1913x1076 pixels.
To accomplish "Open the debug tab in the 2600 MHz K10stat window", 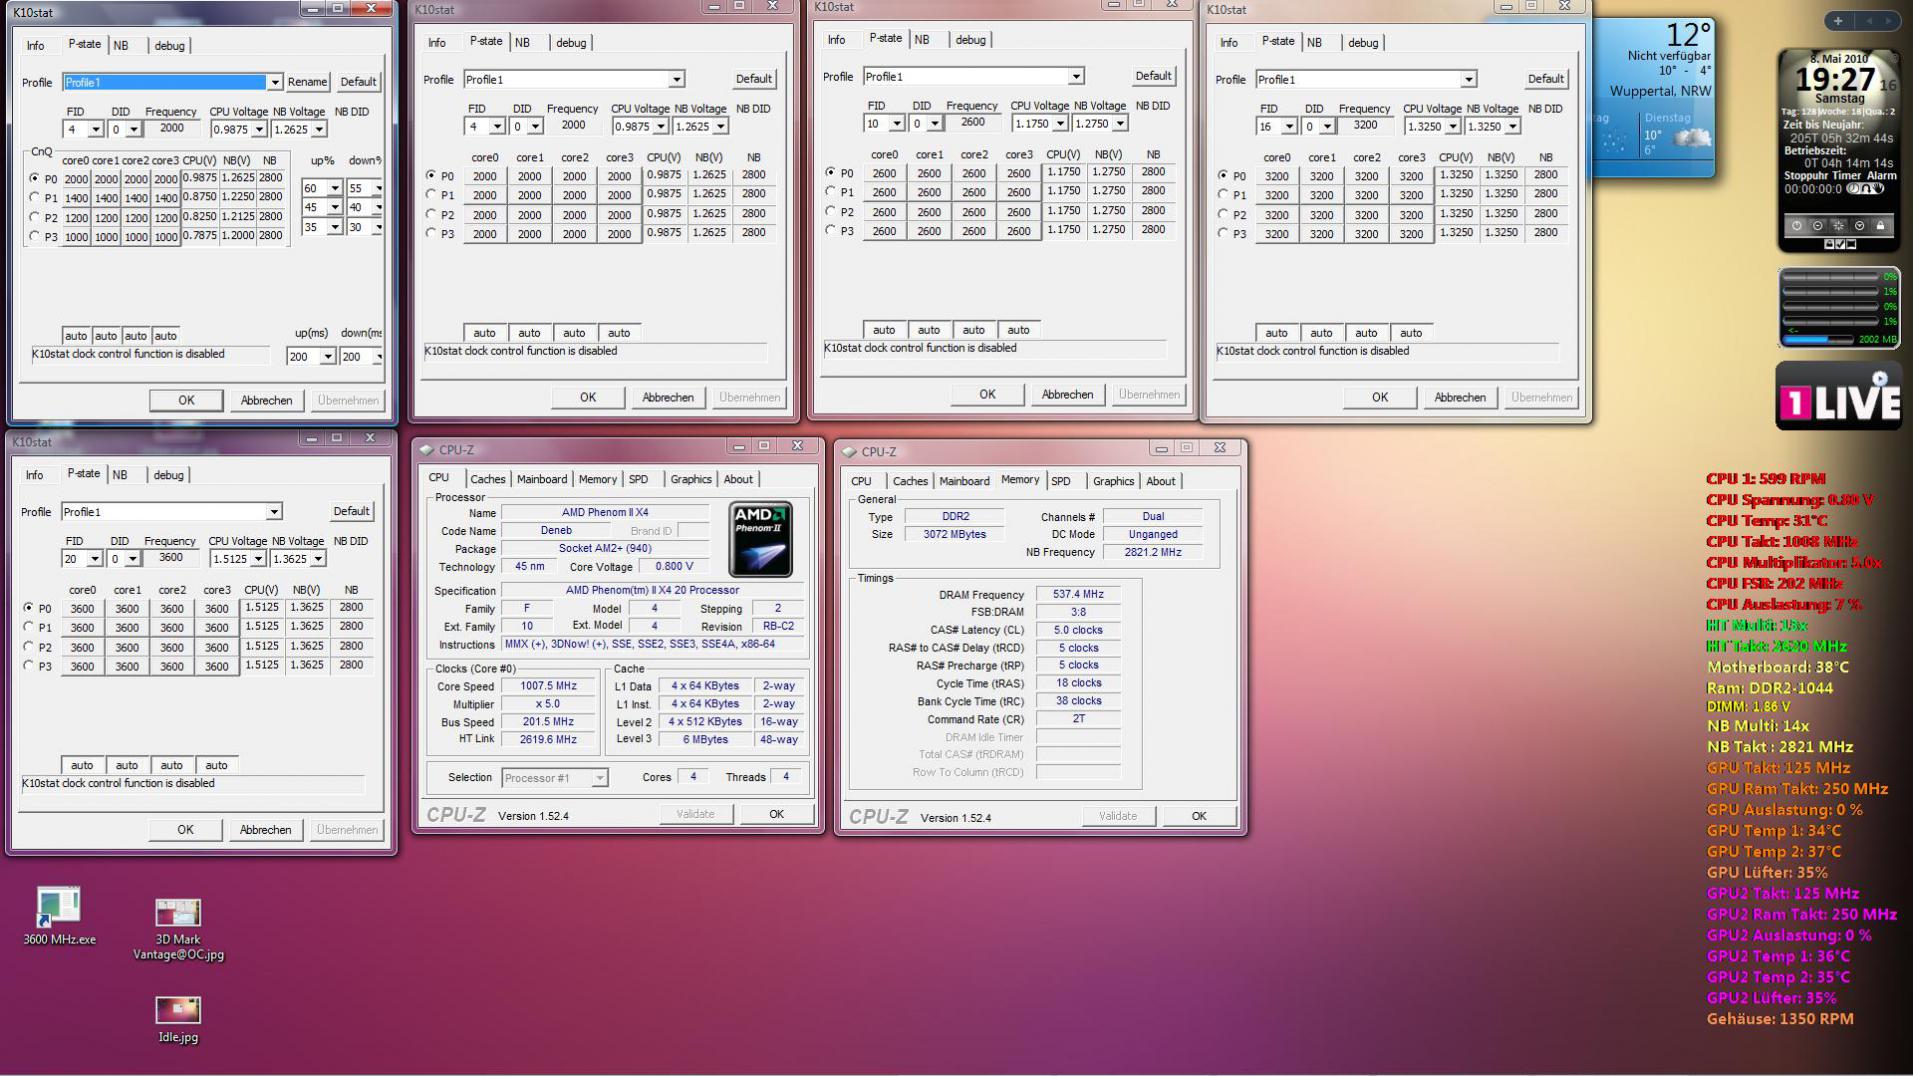I will 970,40.
